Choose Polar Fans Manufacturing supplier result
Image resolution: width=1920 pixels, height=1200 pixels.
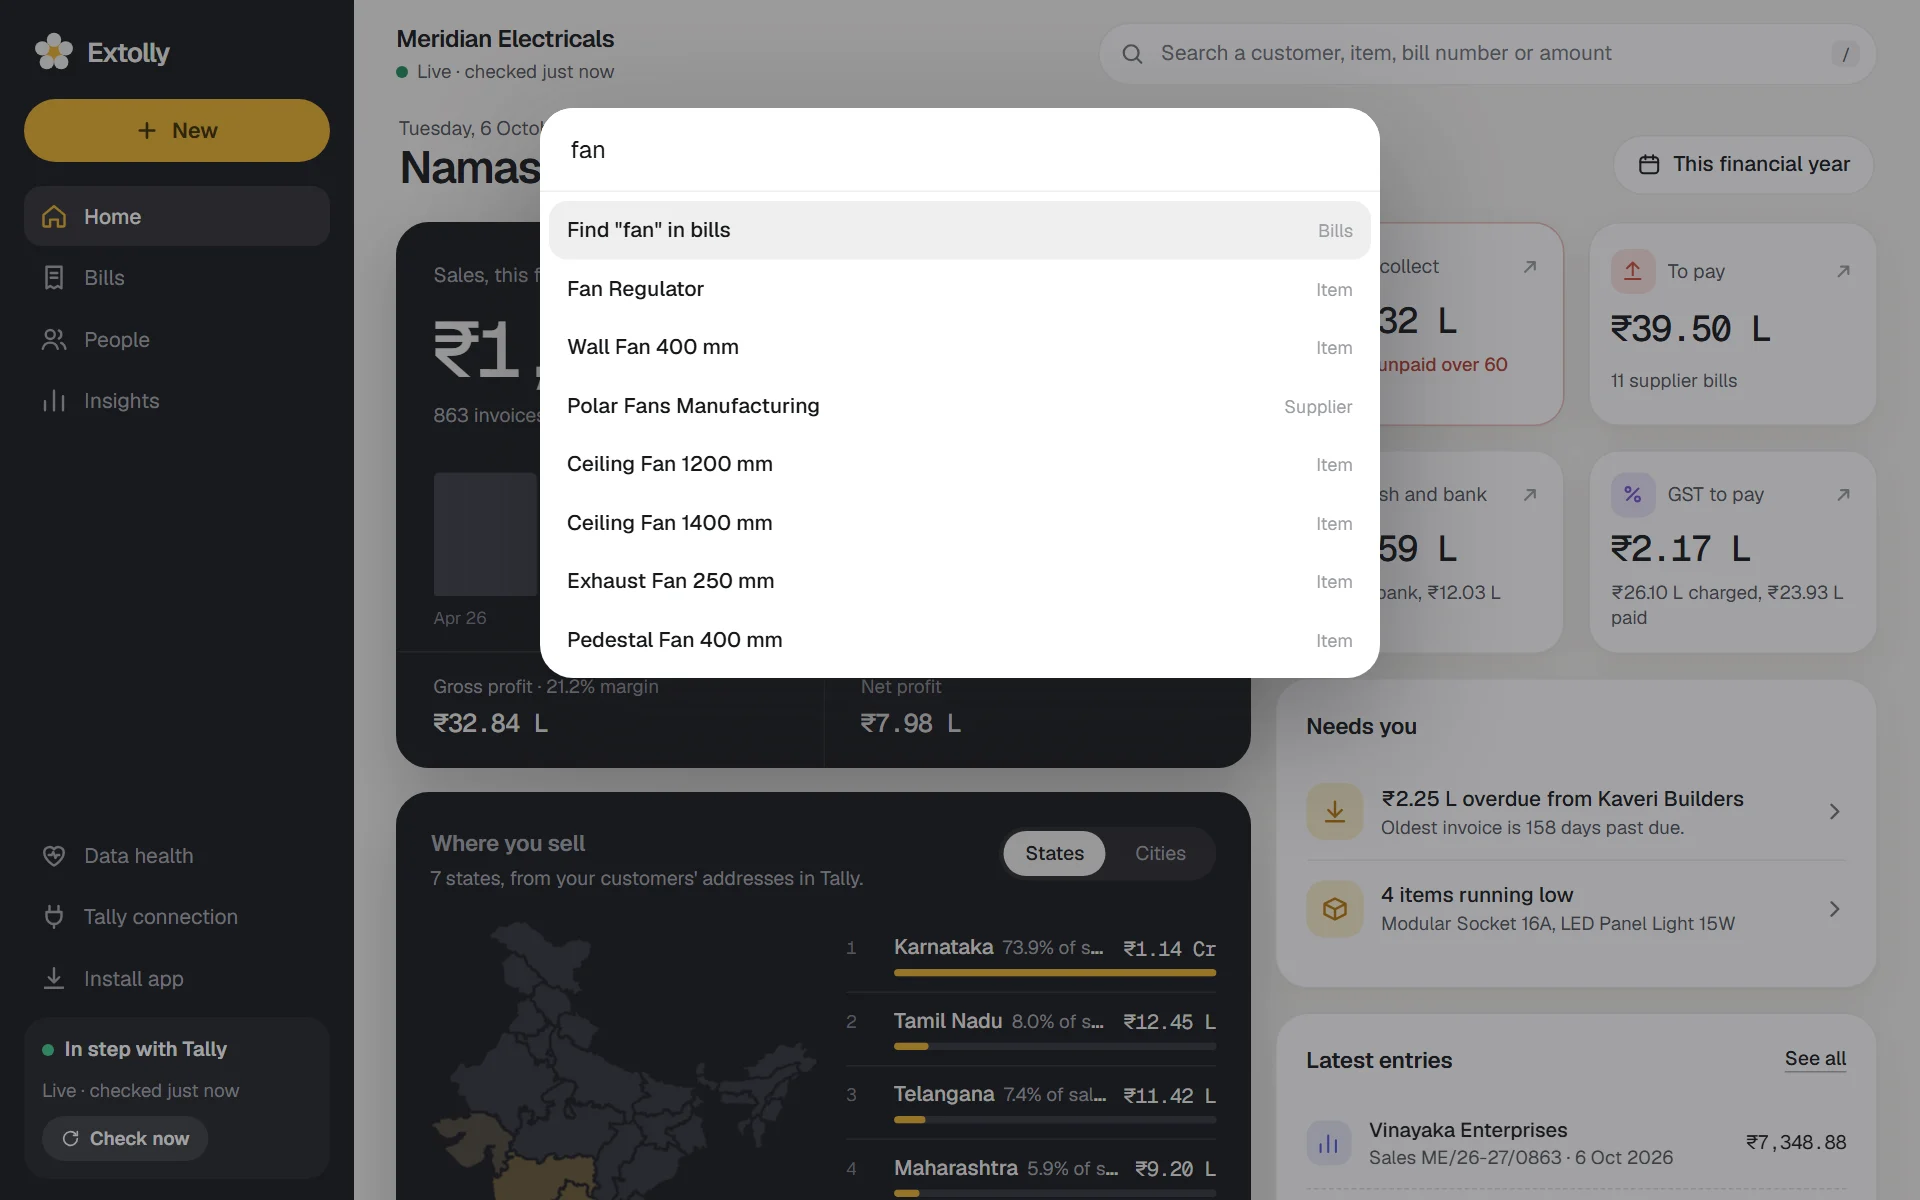960,406
